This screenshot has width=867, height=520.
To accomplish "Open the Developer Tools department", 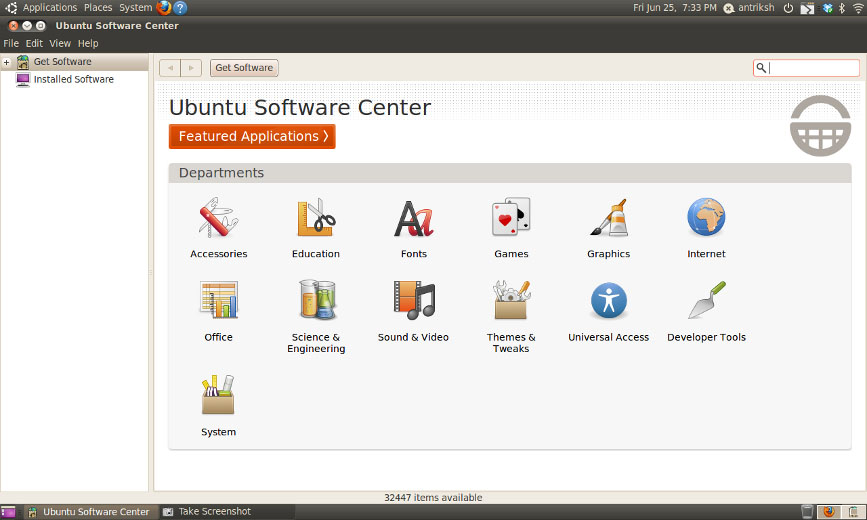I will [x=706, y=311].
